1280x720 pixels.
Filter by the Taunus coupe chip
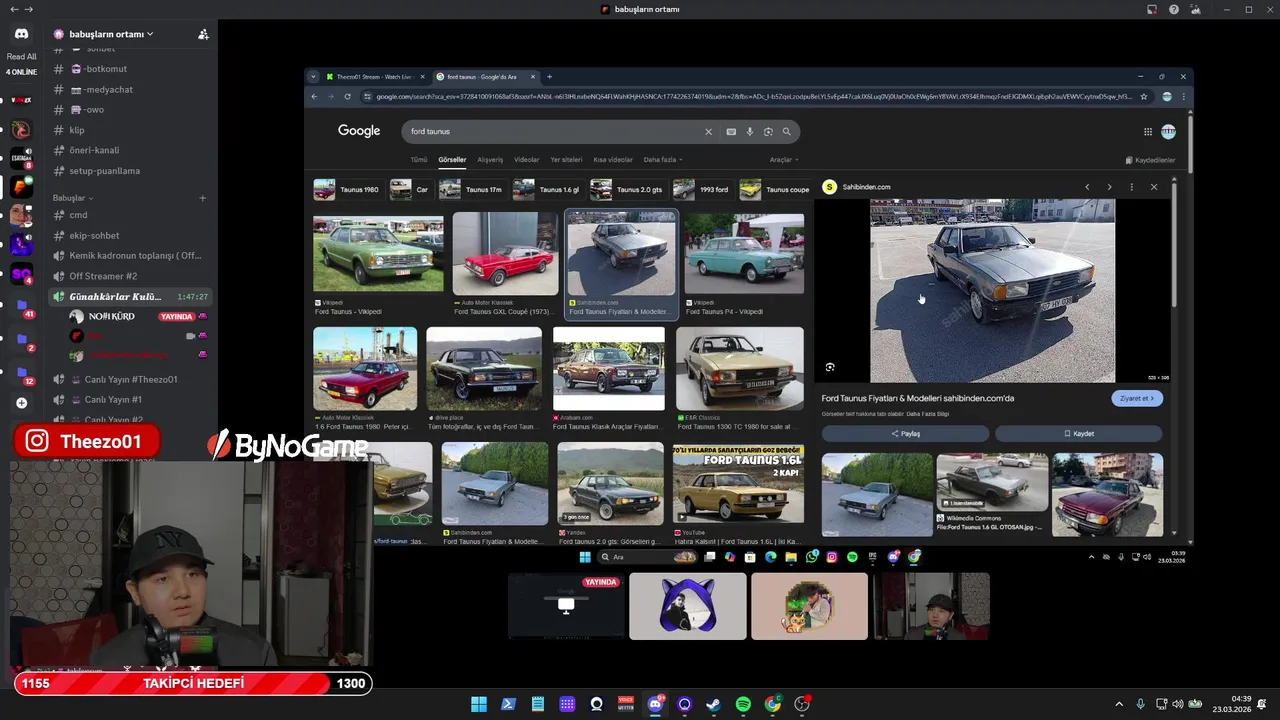[775, 190]
